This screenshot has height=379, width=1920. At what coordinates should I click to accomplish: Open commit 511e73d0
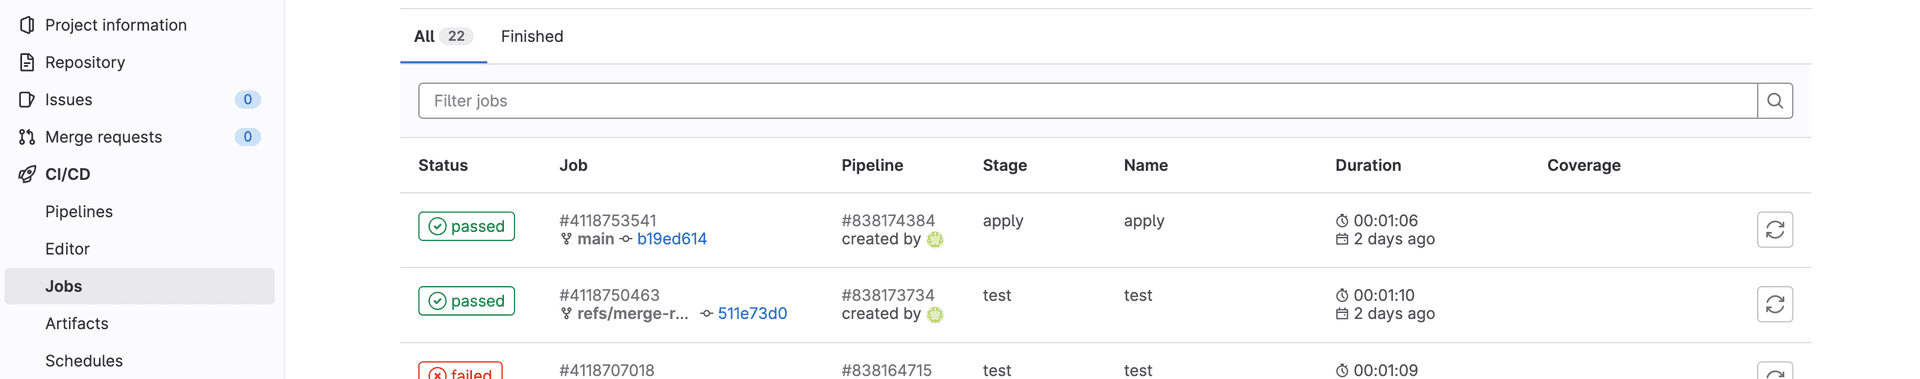(752, 314)
